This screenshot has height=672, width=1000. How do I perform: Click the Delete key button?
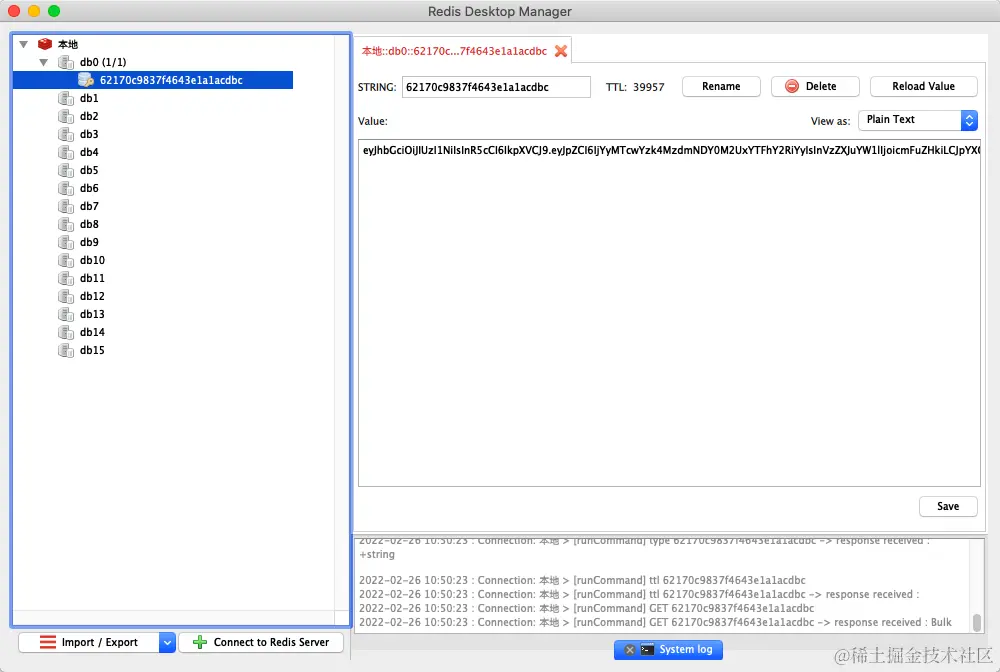[815, 87]
